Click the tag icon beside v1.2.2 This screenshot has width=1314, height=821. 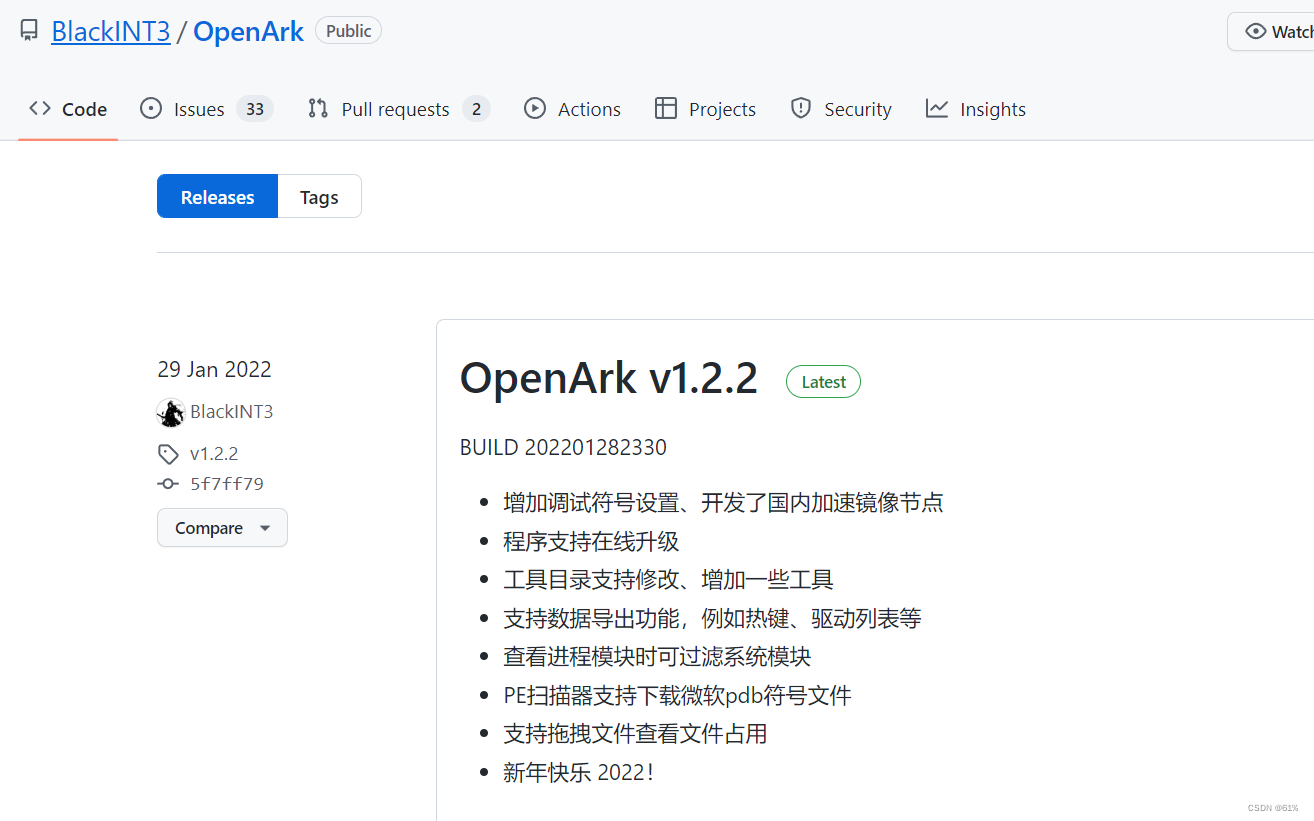coord(168,454)
